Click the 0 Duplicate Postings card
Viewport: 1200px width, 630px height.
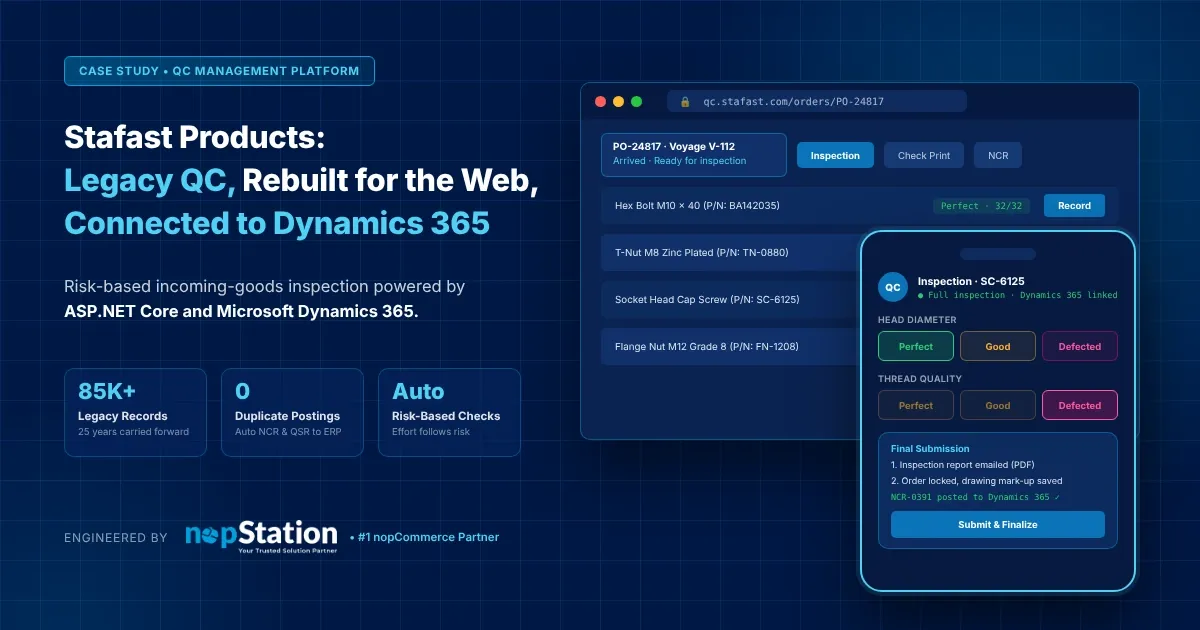292,412
